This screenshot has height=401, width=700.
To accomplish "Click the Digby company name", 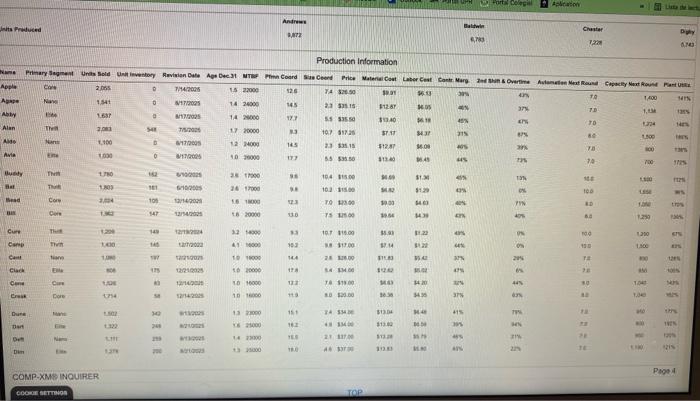I will coord(688,32).
